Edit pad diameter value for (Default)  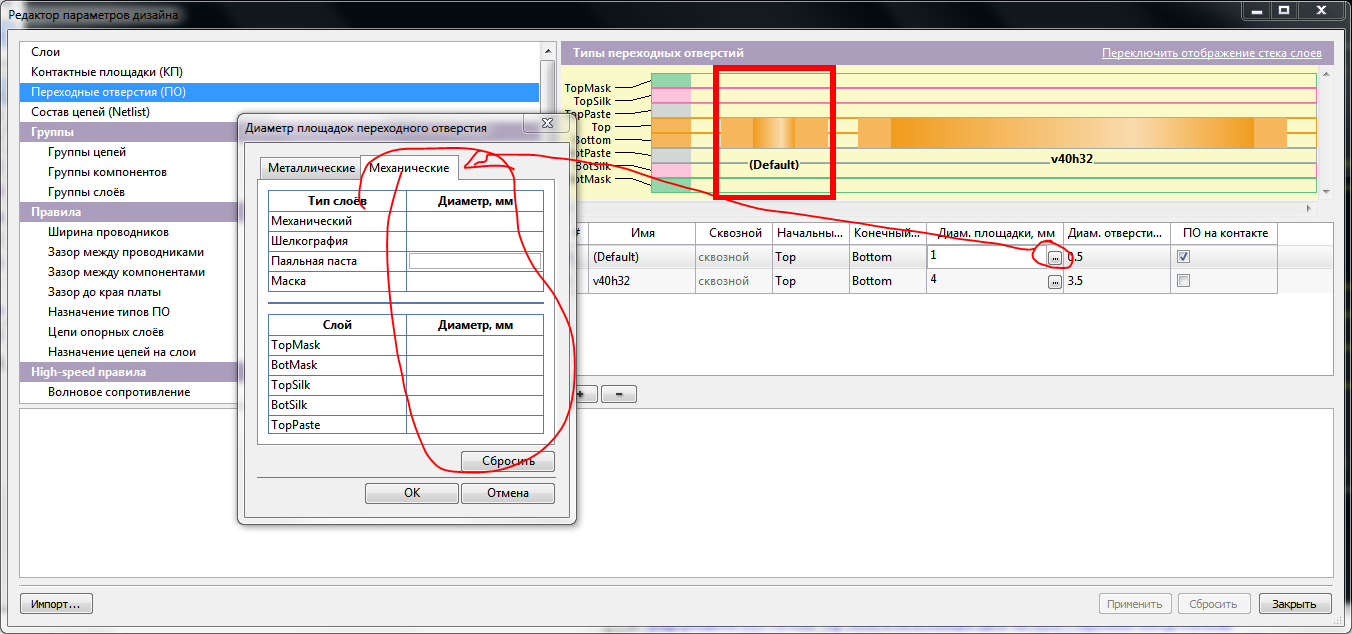[x=986, y=257]
